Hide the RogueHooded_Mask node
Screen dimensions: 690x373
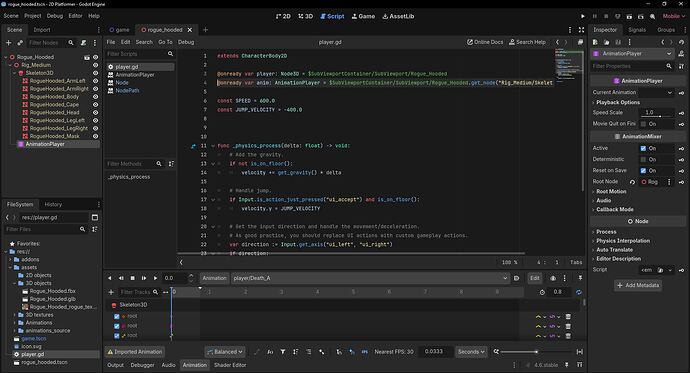[x=95, y=136]
